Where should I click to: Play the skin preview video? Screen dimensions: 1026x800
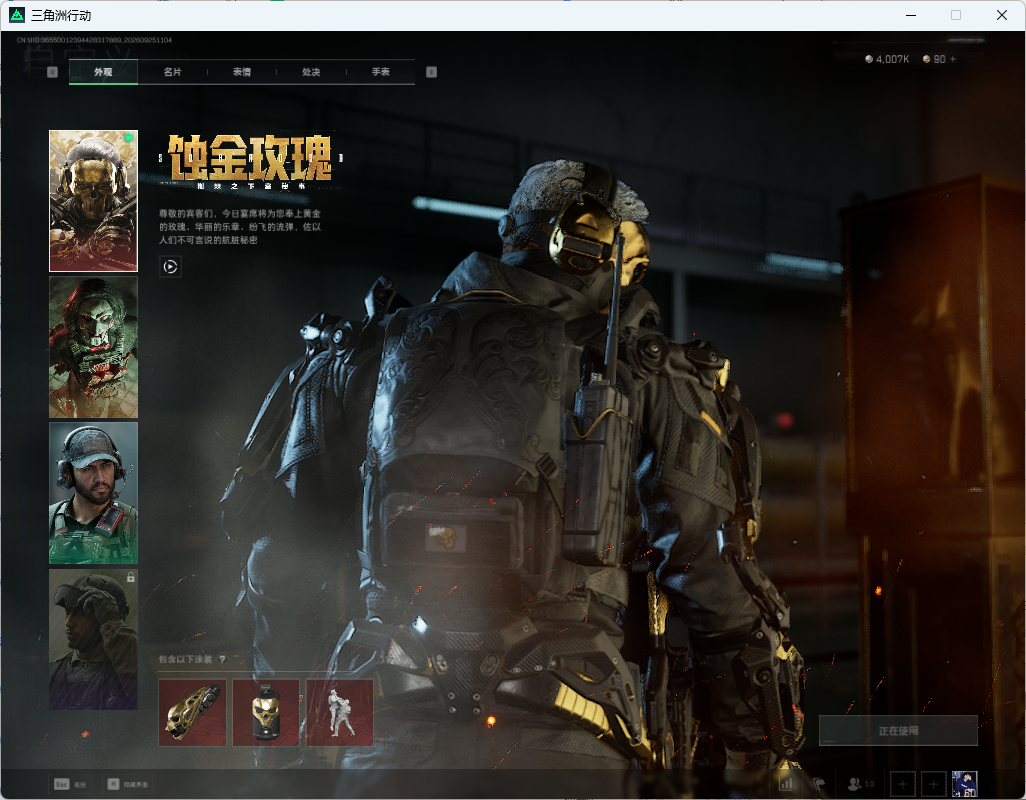[x=170, y=266]
